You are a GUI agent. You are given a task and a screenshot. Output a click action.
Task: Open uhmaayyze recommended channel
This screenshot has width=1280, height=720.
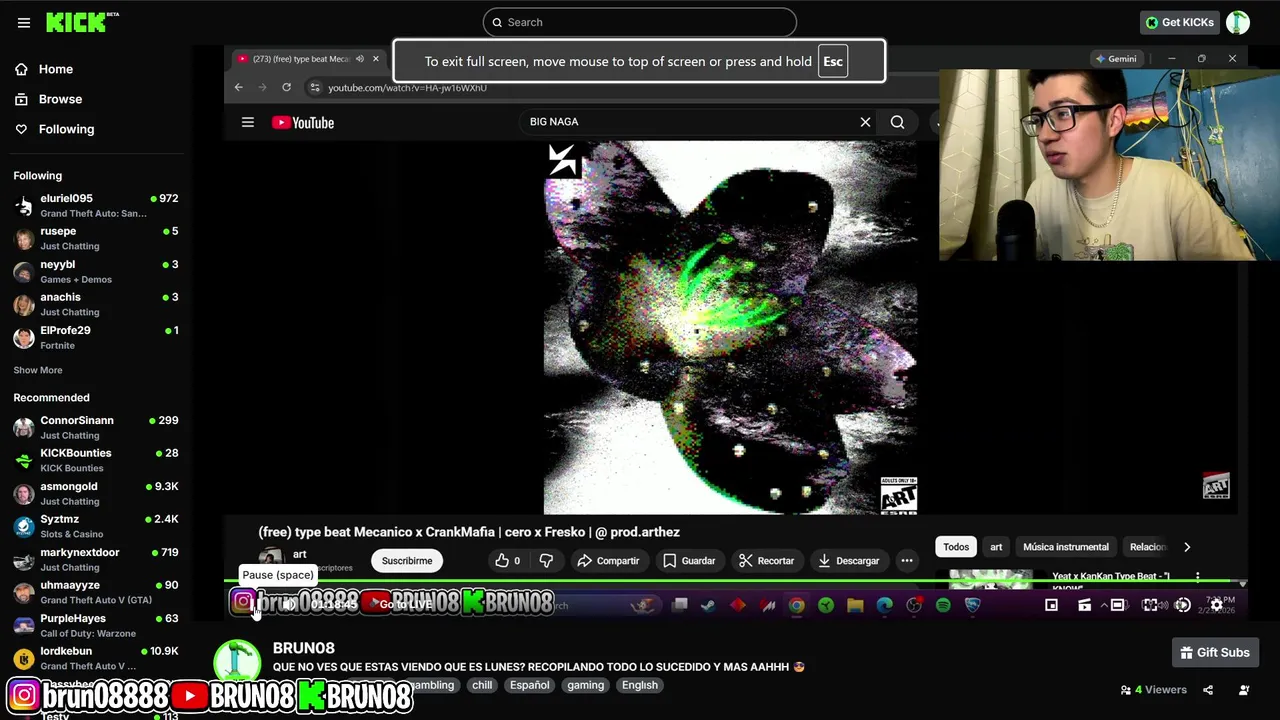(x=95, y=592)
